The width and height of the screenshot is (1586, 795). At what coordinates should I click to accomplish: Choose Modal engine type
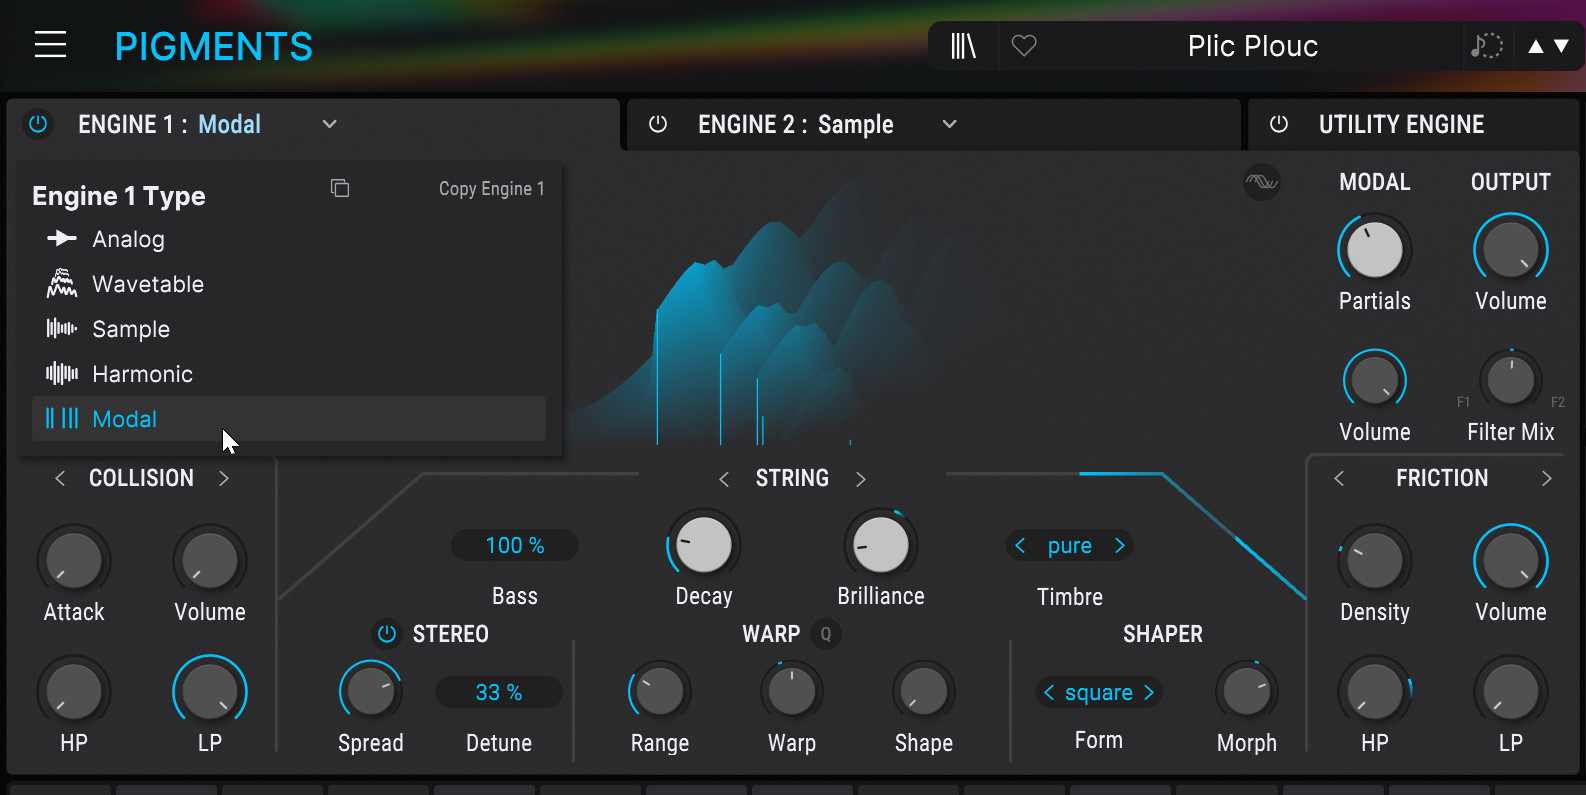[289, 419]
